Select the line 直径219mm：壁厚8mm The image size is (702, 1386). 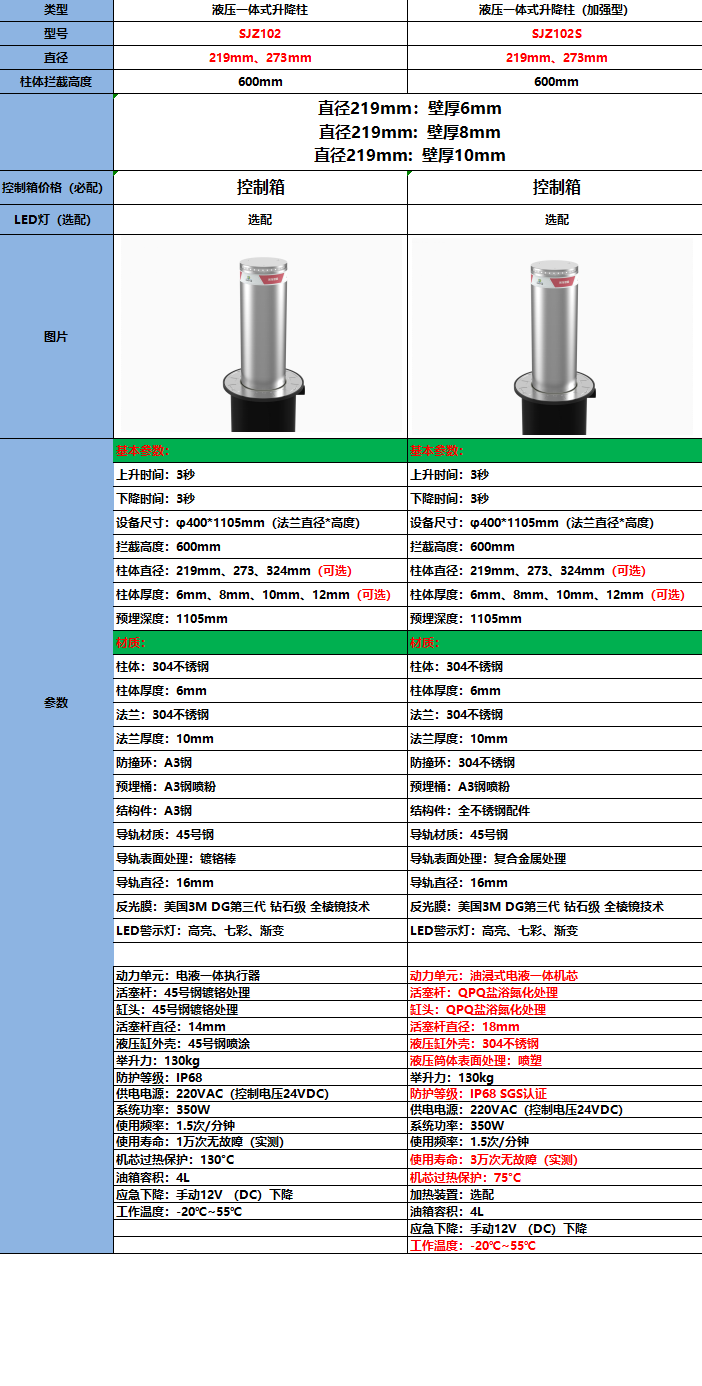(410, 132)
